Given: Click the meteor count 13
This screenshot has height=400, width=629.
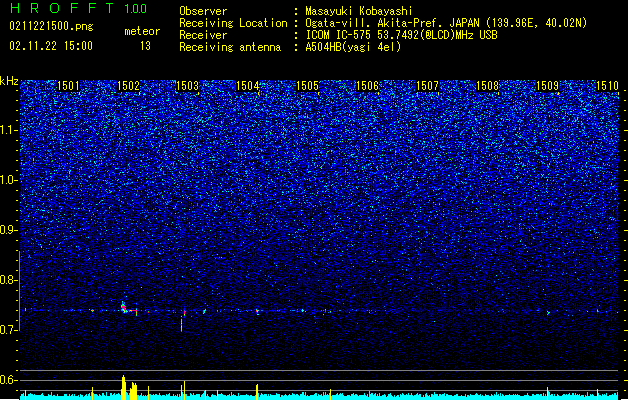Looking at the screenshot, I should click(145, 46).
